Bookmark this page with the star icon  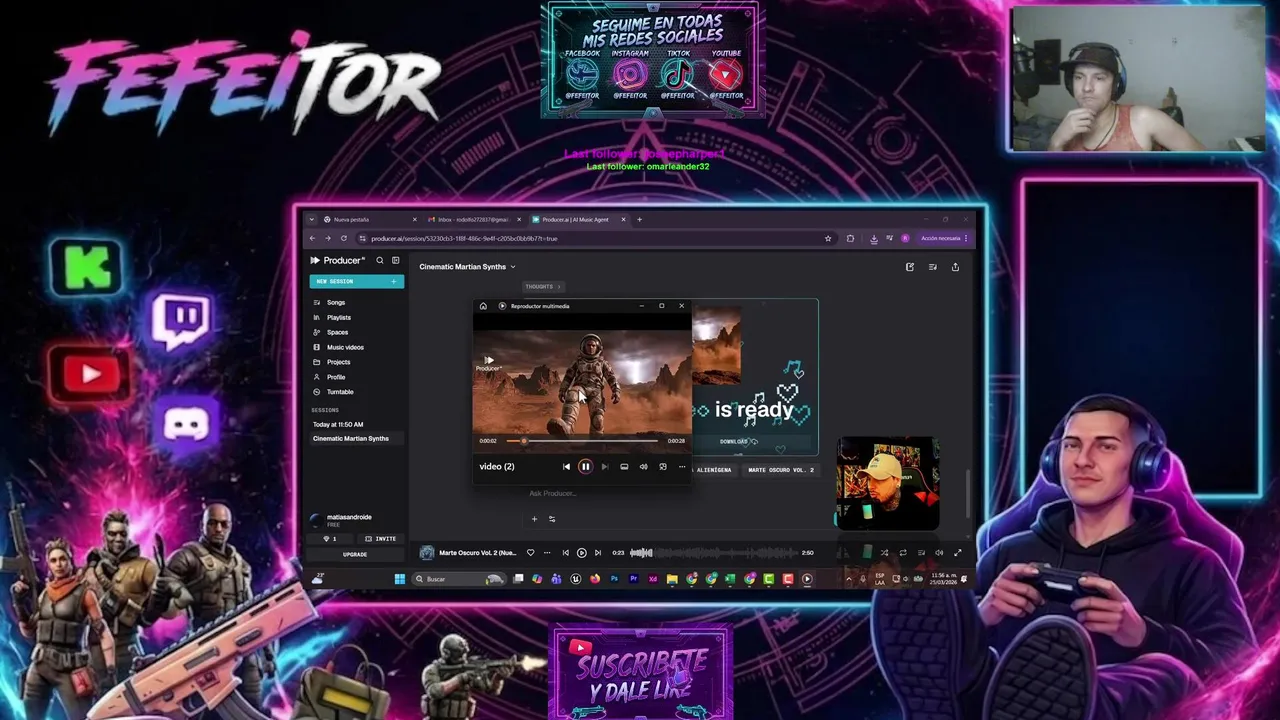click(x=828, y=238)
